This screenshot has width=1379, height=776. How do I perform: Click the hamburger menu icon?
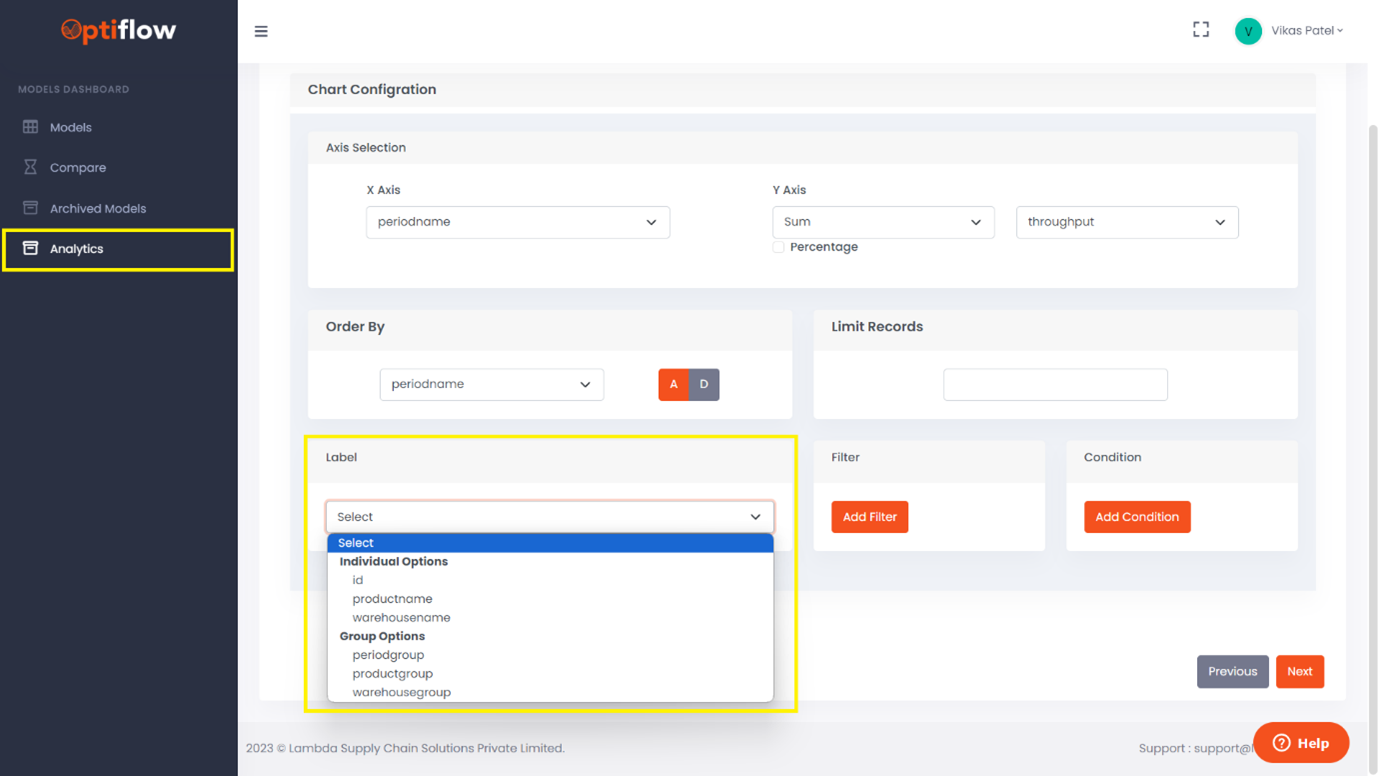(x=260, y=31)
